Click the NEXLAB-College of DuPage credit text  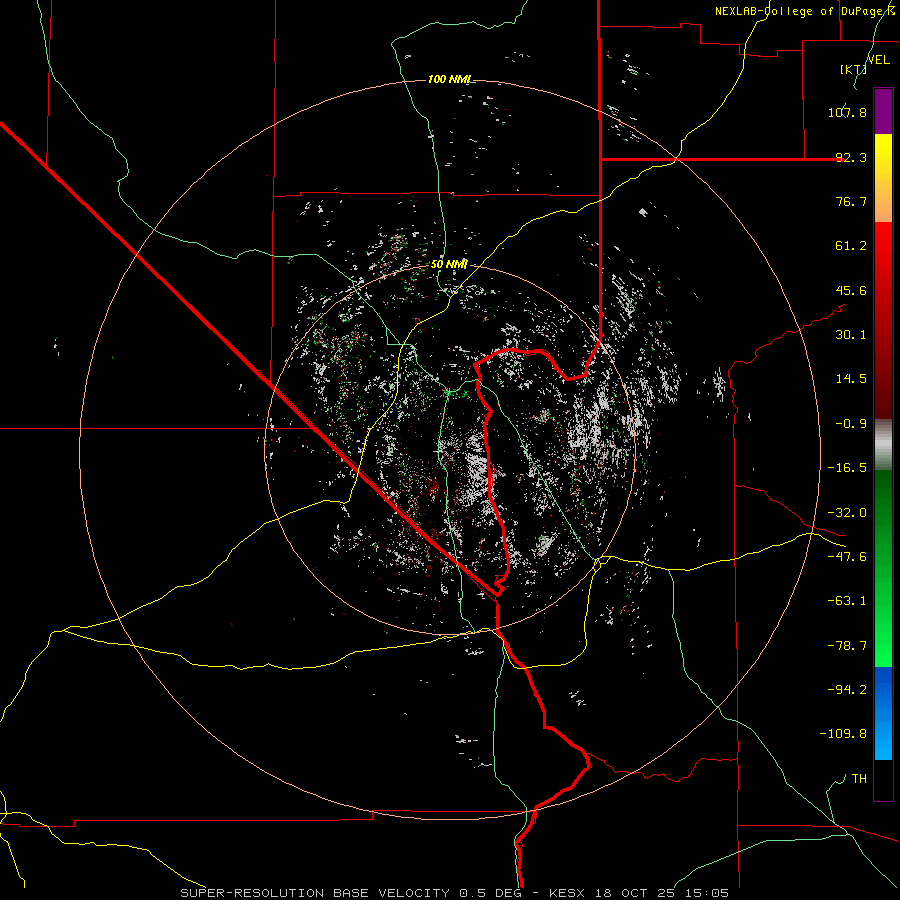[x=806, y=11]
